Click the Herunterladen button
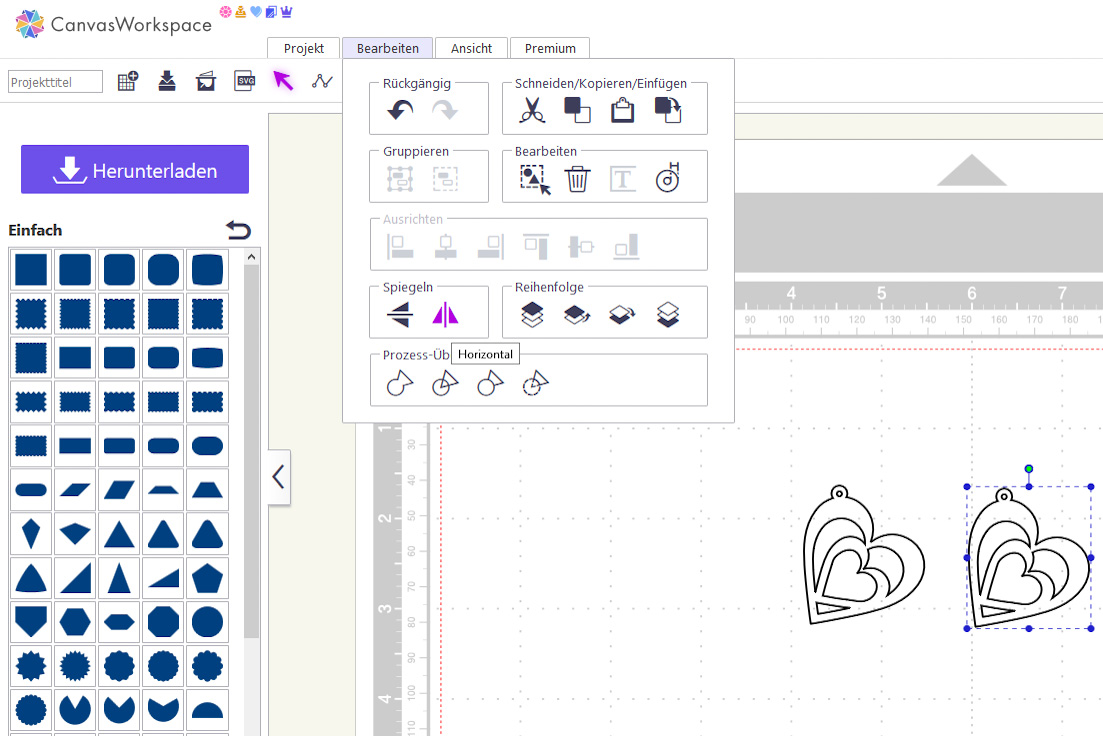1103x736 pixels. 135,170
